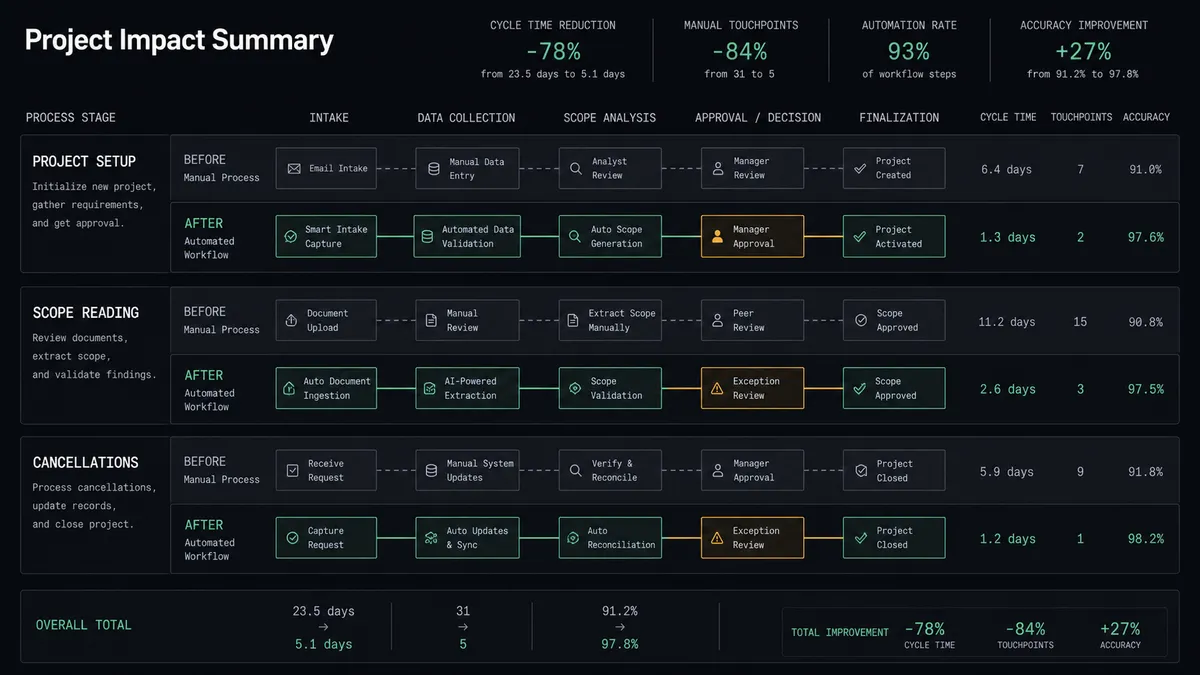Click the person icon in Manager Review card
The image size is (1200, 675).
click(717, 169)
